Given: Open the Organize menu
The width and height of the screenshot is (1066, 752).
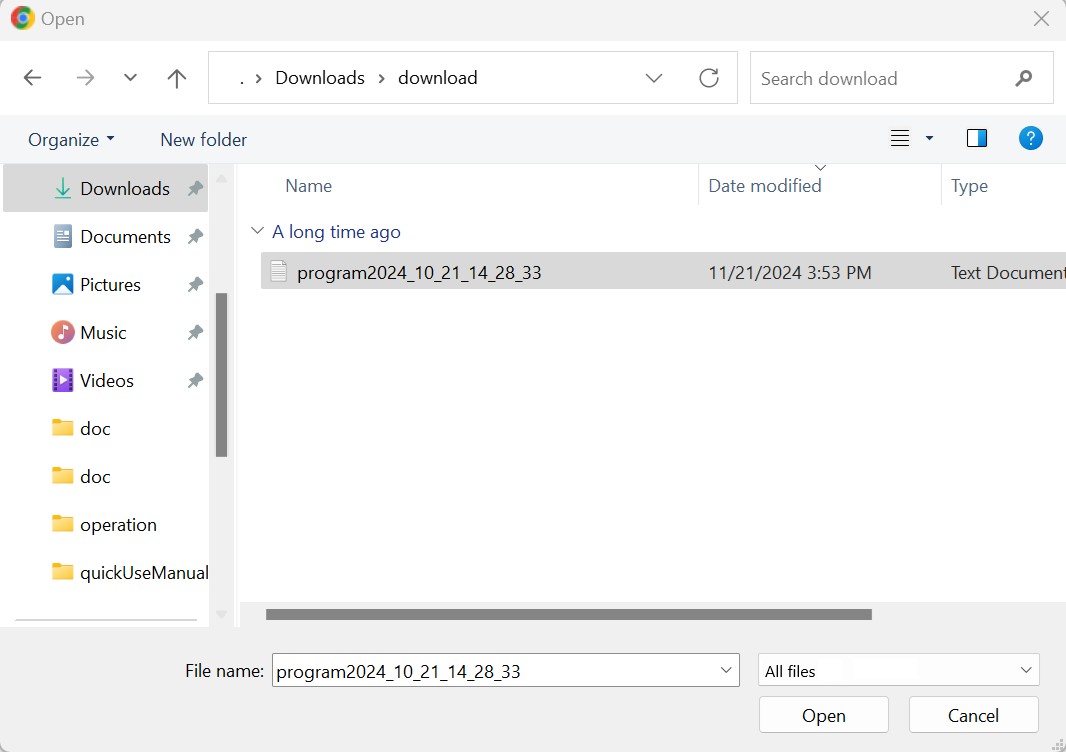Looking at the screenshot, I should 71,139.
